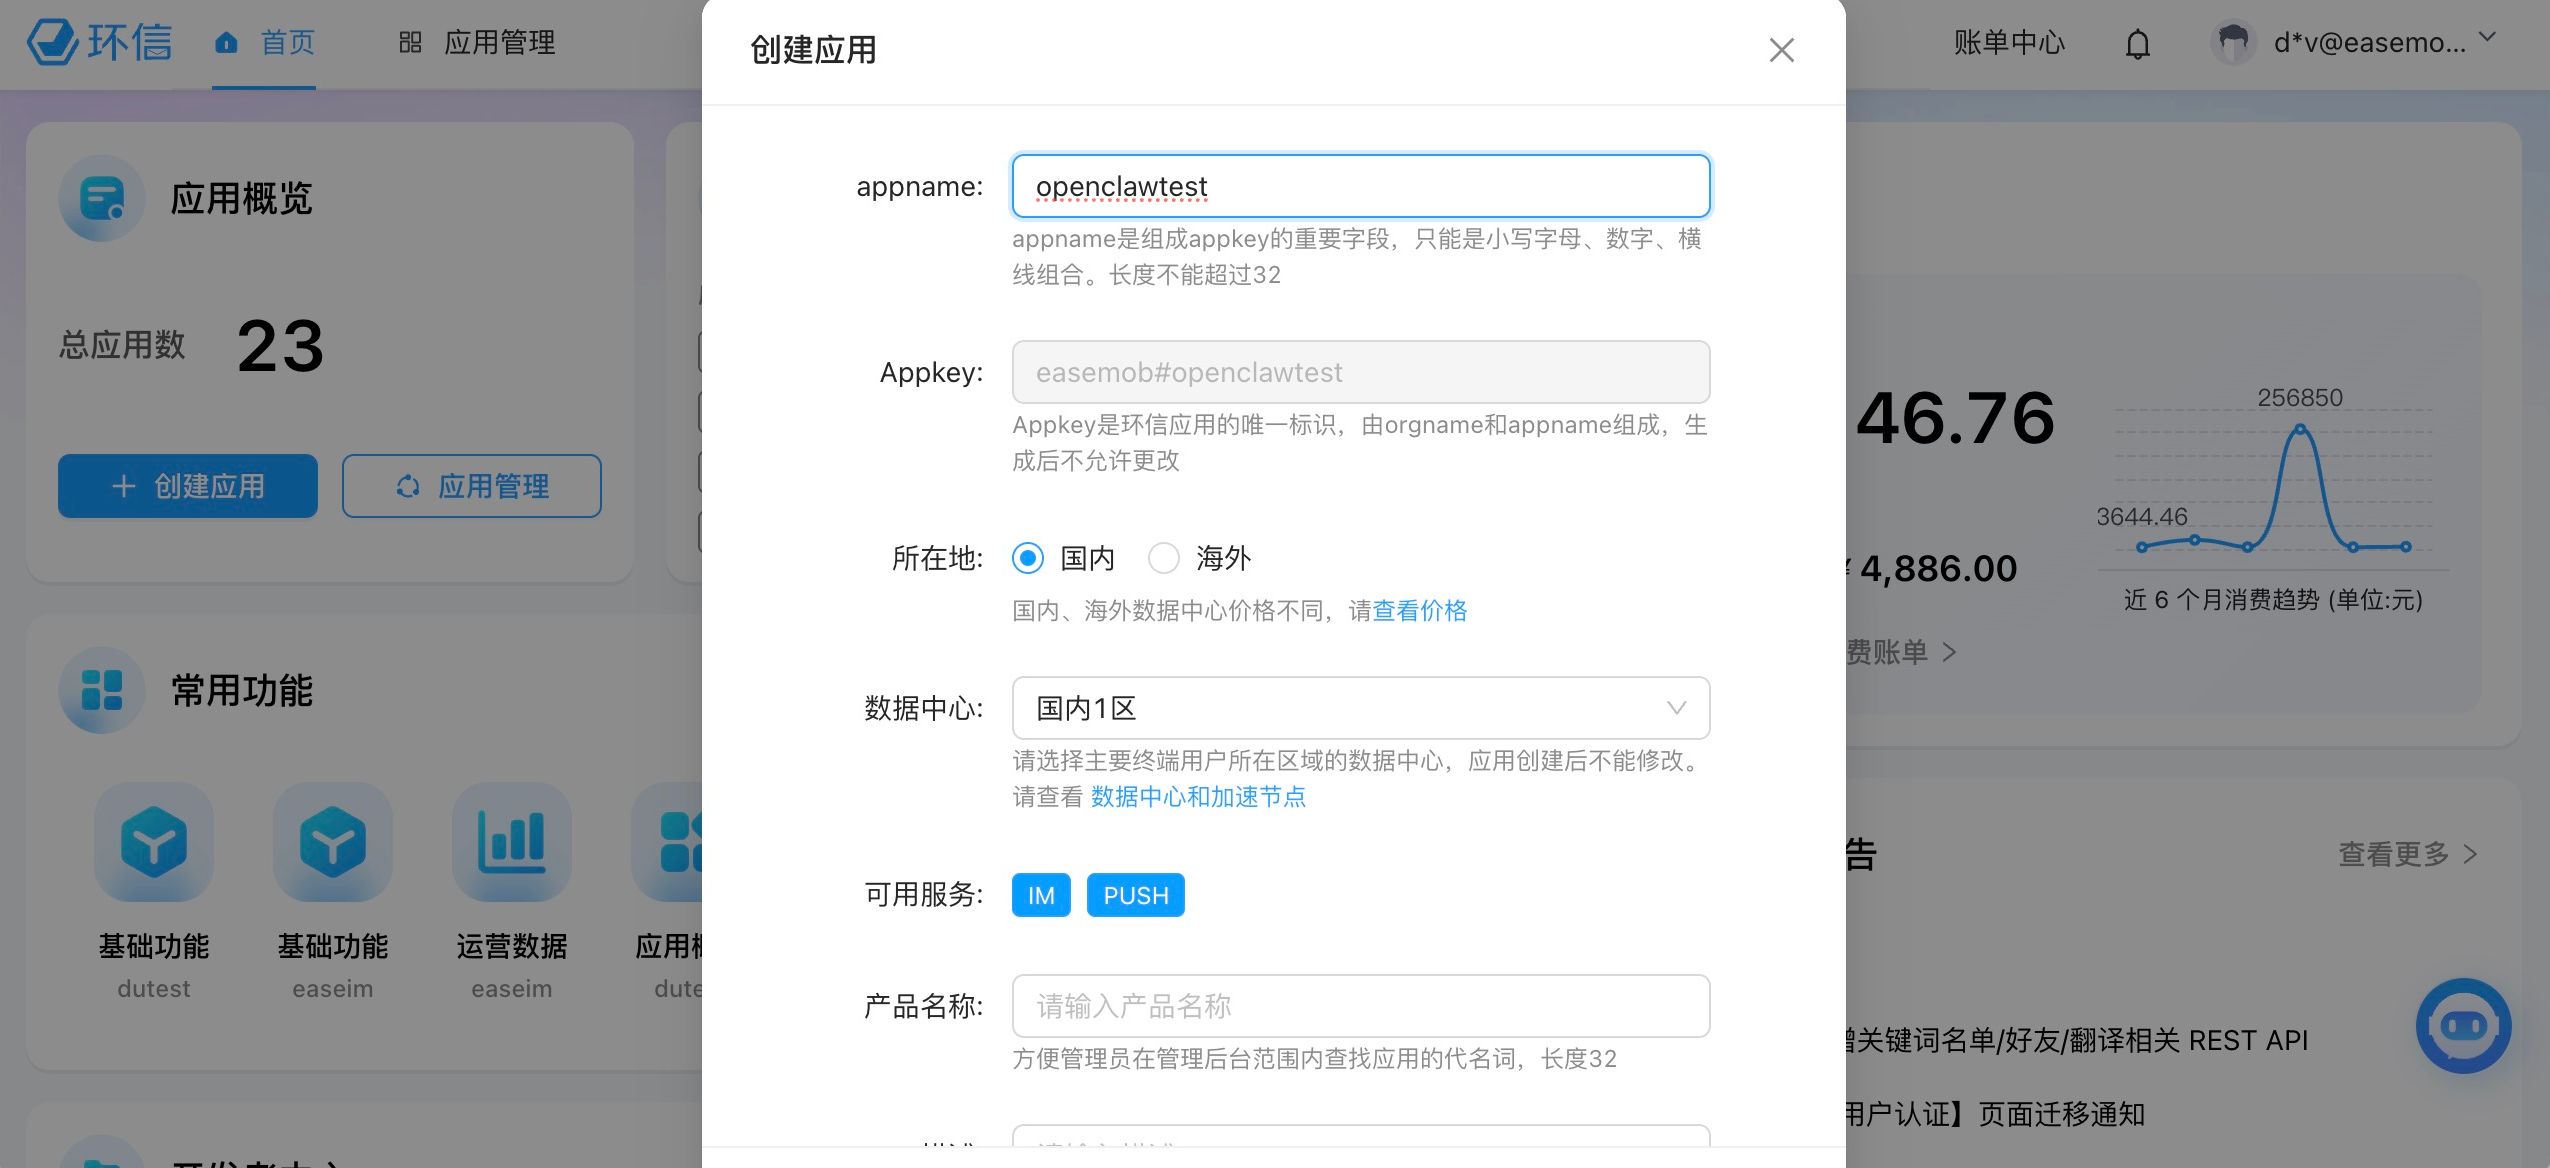
Task: Click the user avatar icon
Action: (2233, 42)
